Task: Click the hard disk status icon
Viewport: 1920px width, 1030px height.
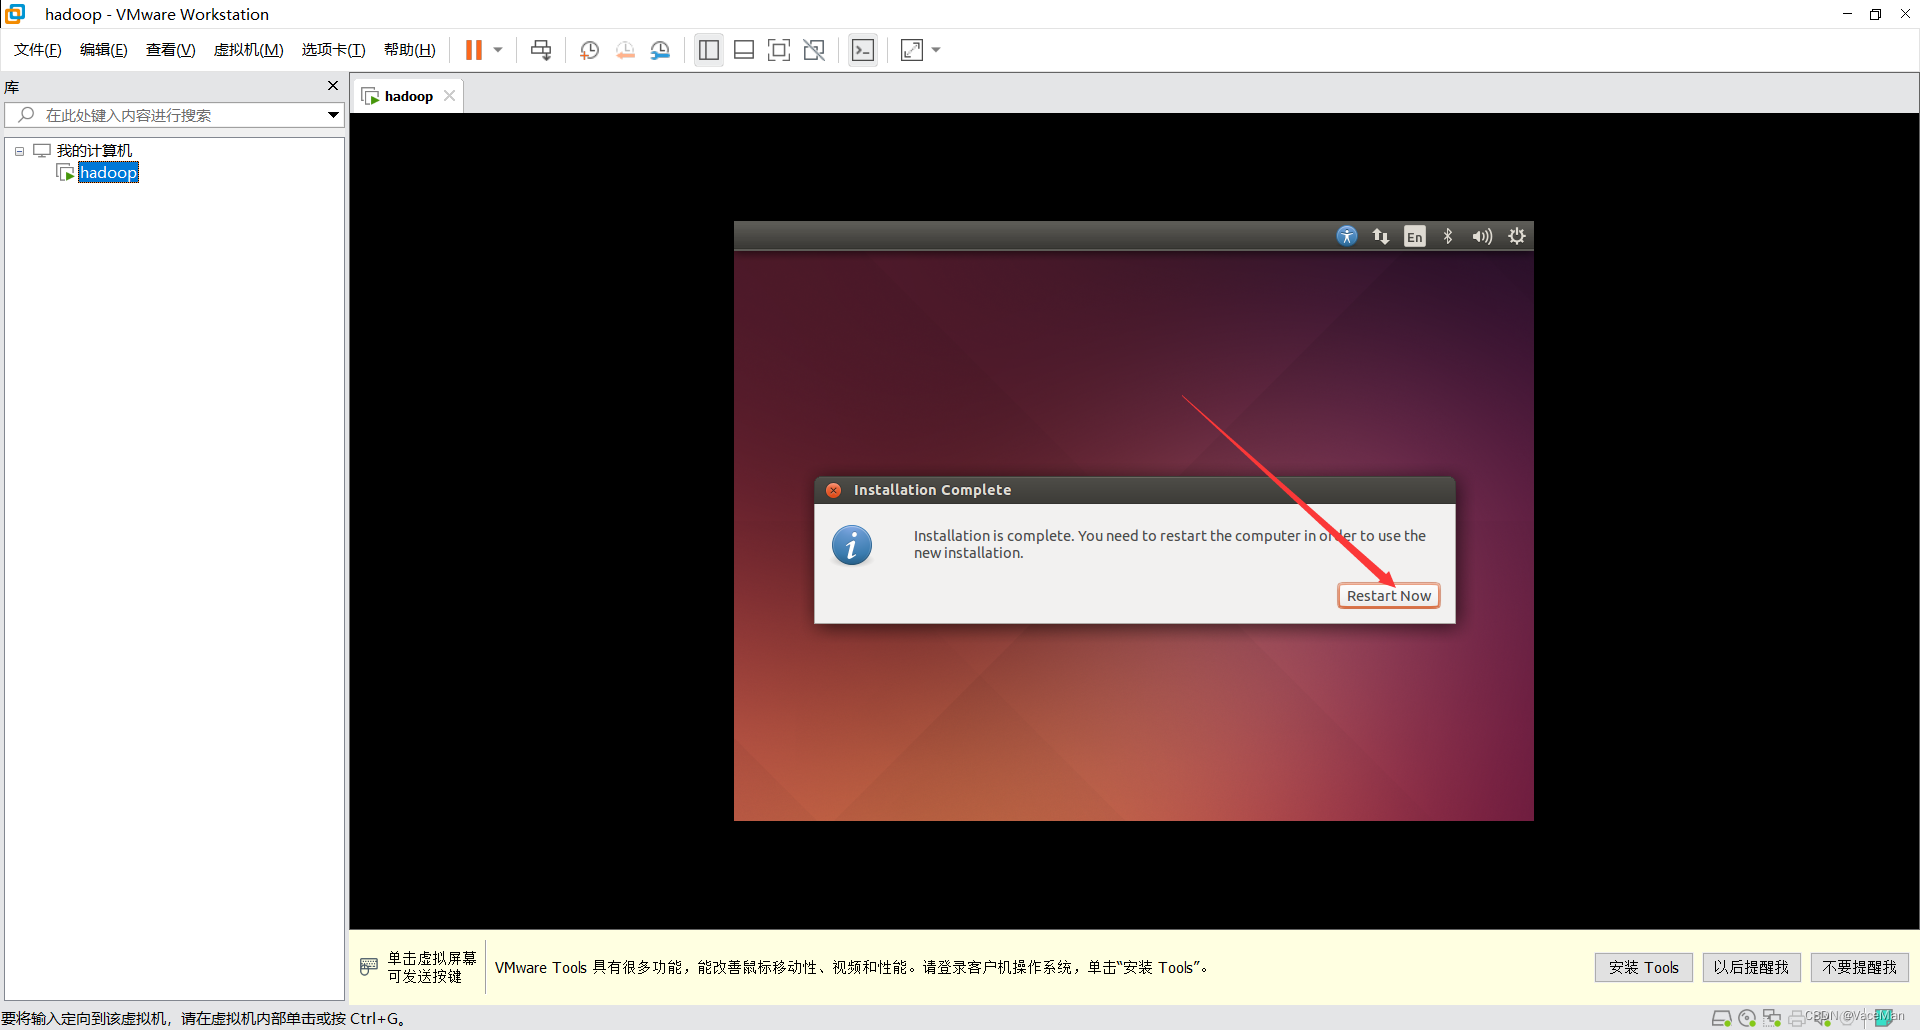Action: pos(1722,1018)
